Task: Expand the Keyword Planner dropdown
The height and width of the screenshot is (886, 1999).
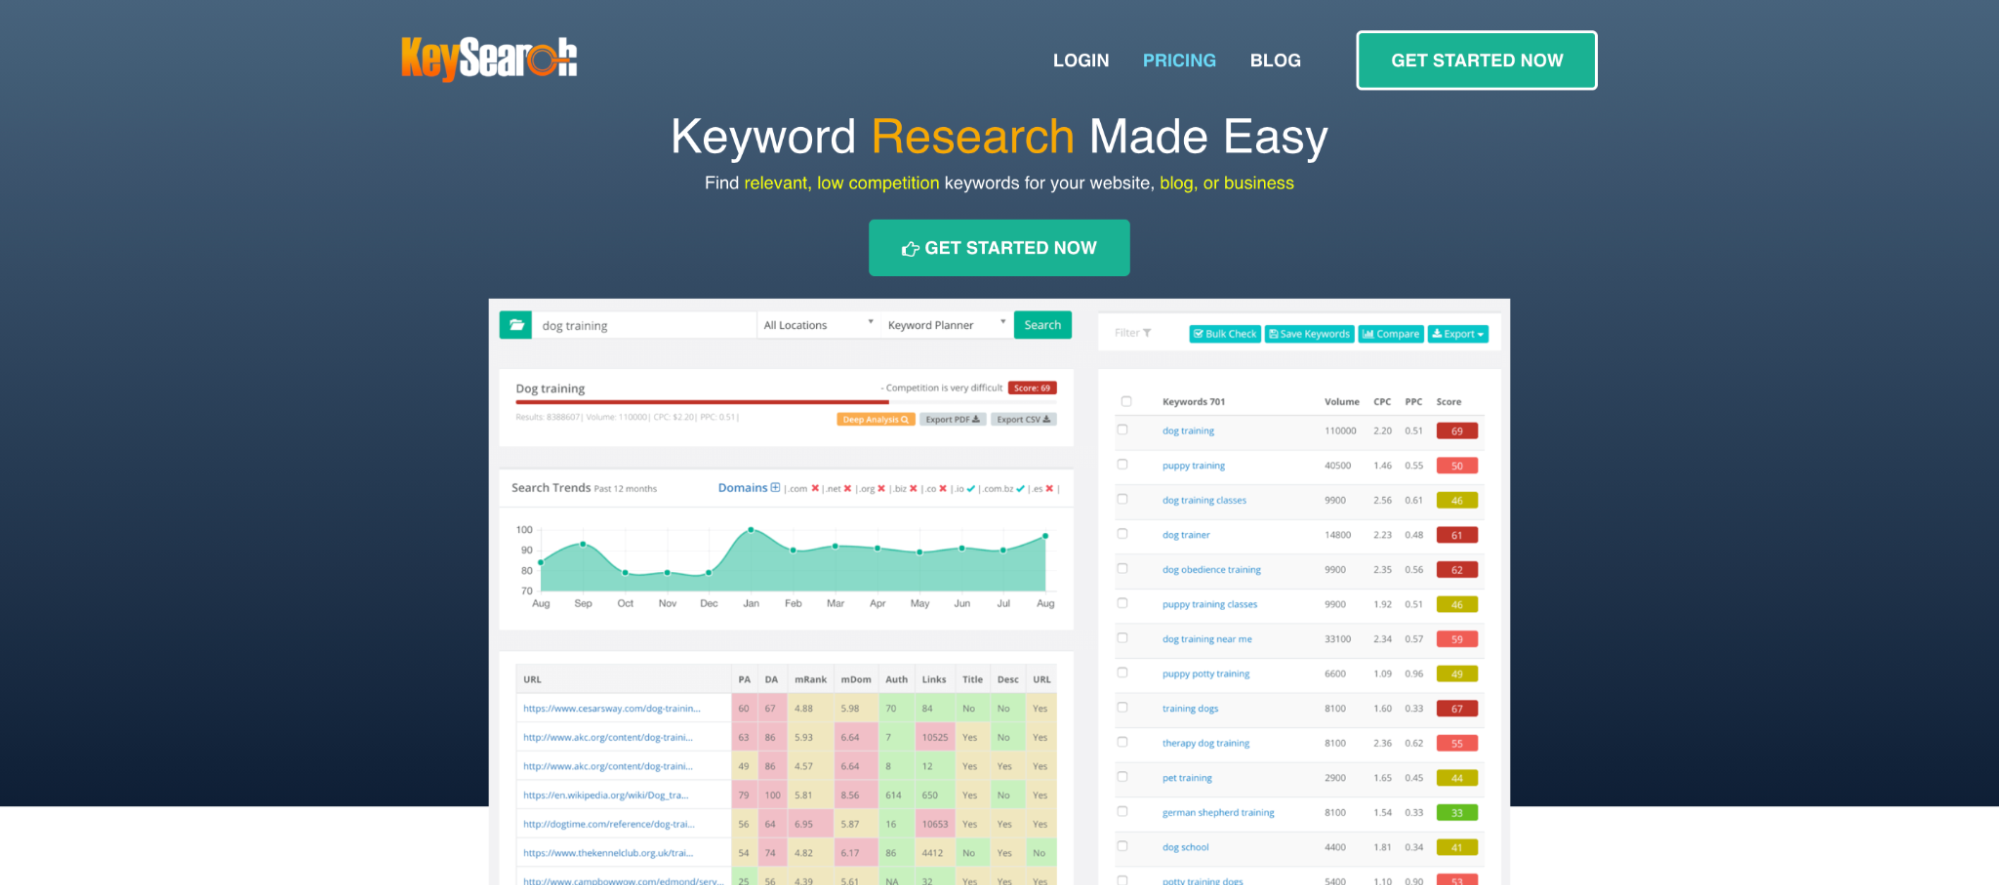Action: (x=945, y=325)
